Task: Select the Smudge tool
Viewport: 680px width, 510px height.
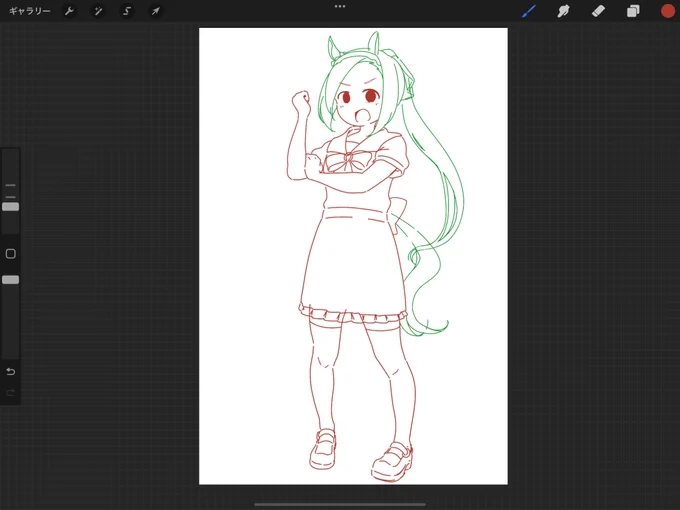Action: point(563,11)
